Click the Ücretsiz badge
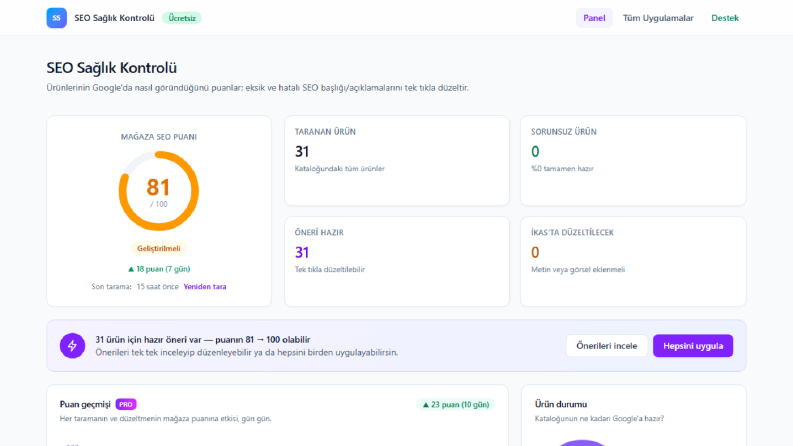Screen dimensions: 793x446 click(x=182, y=18)
